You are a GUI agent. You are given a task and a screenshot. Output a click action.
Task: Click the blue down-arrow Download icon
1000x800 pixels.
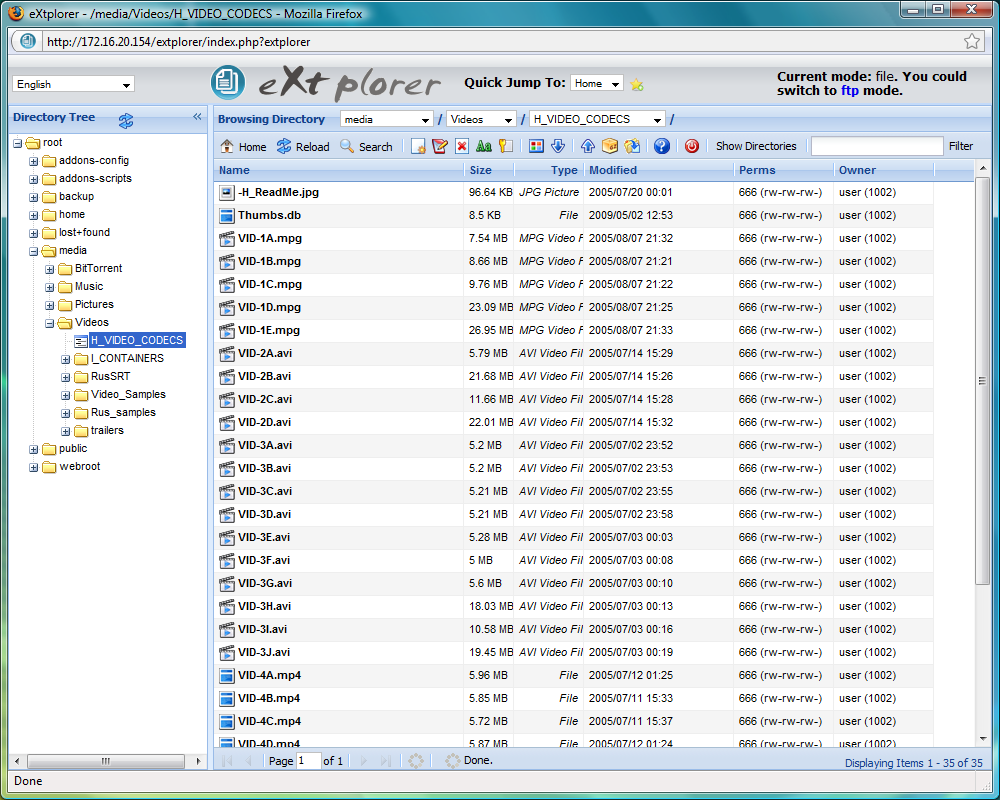558,147
